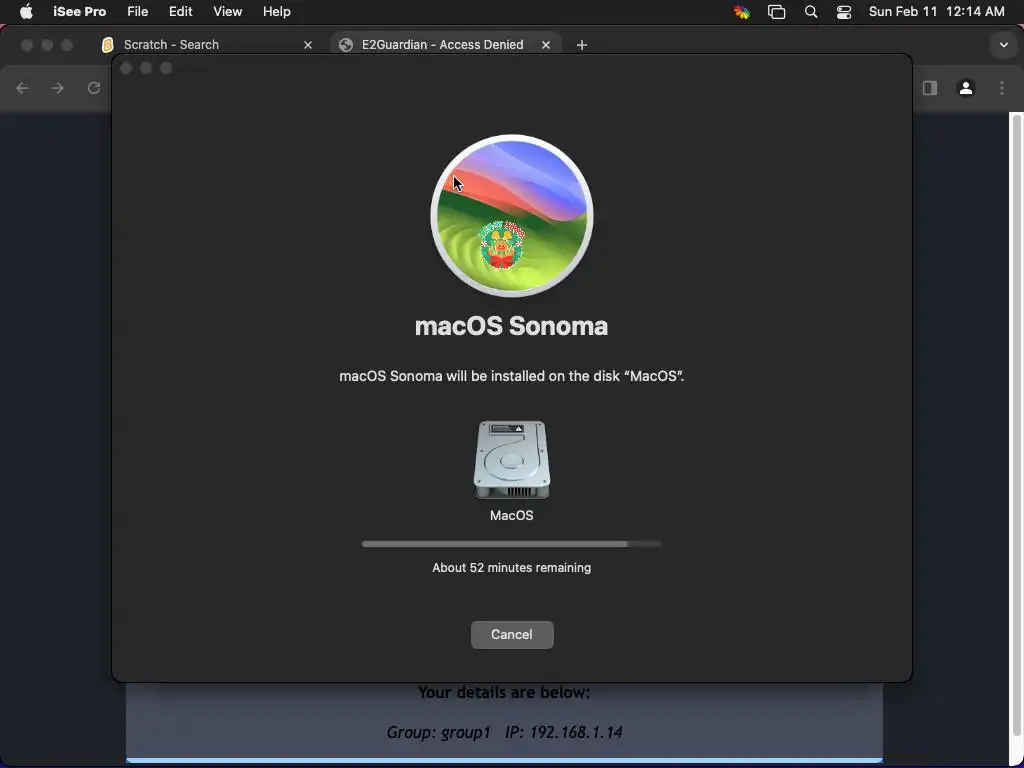
Task: Click the 'About 52 minutes remaining' text
Action: click(x=511, y=568)
